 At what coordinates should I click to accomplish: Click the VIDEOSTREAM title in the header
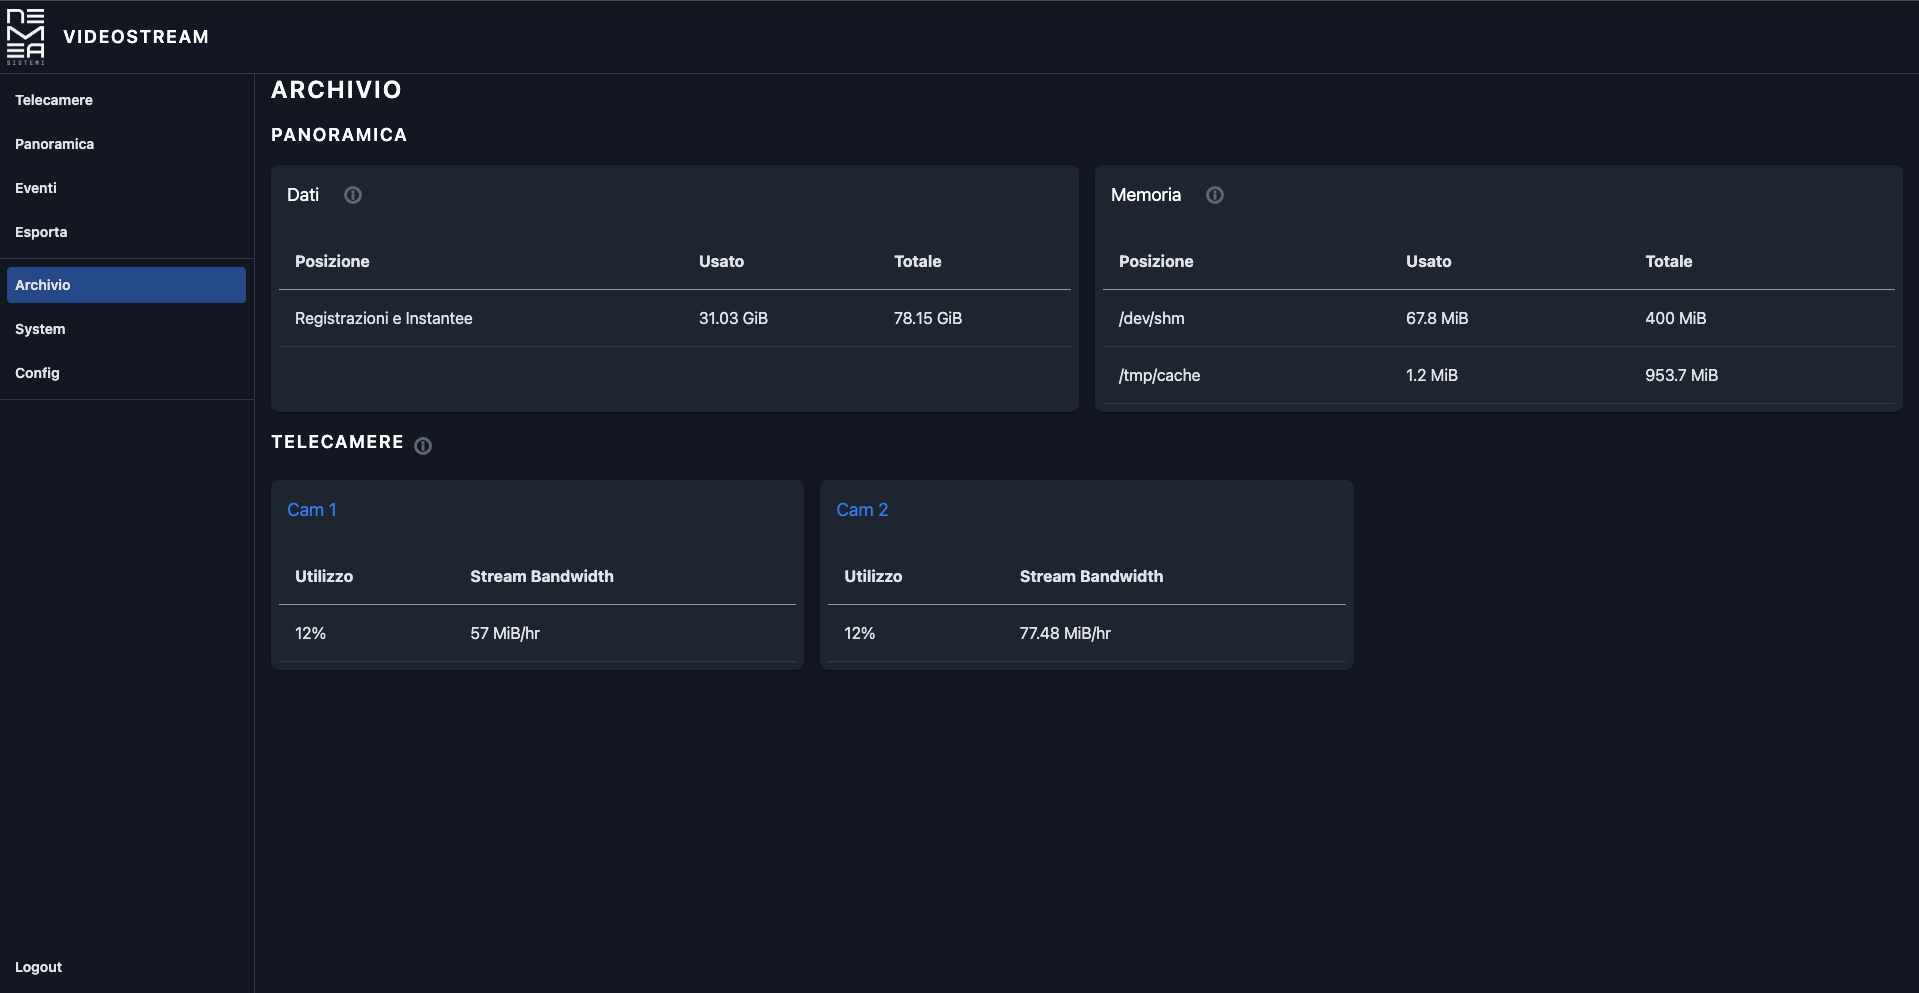coord(136,37)
